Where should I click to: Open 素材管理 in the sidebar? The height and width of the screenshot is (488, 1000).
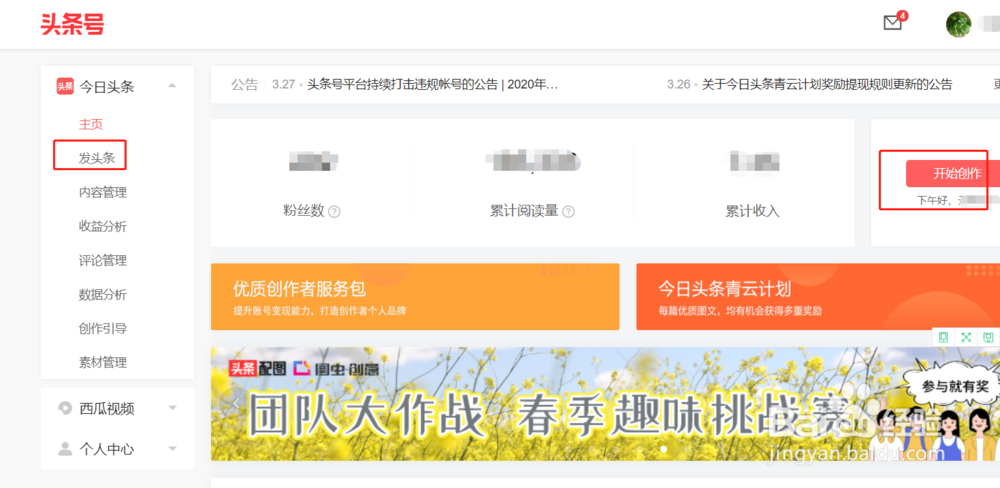click(x=103, y=362)
